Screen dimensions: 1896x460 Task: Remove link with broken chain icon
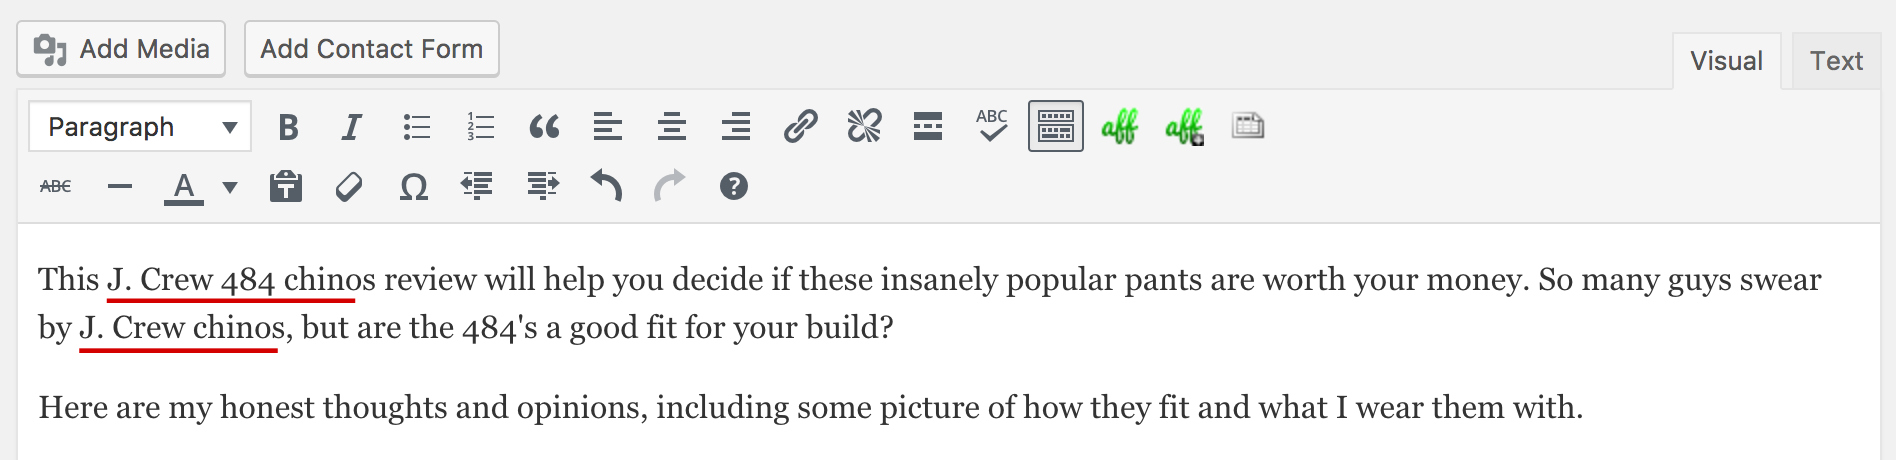864,127
